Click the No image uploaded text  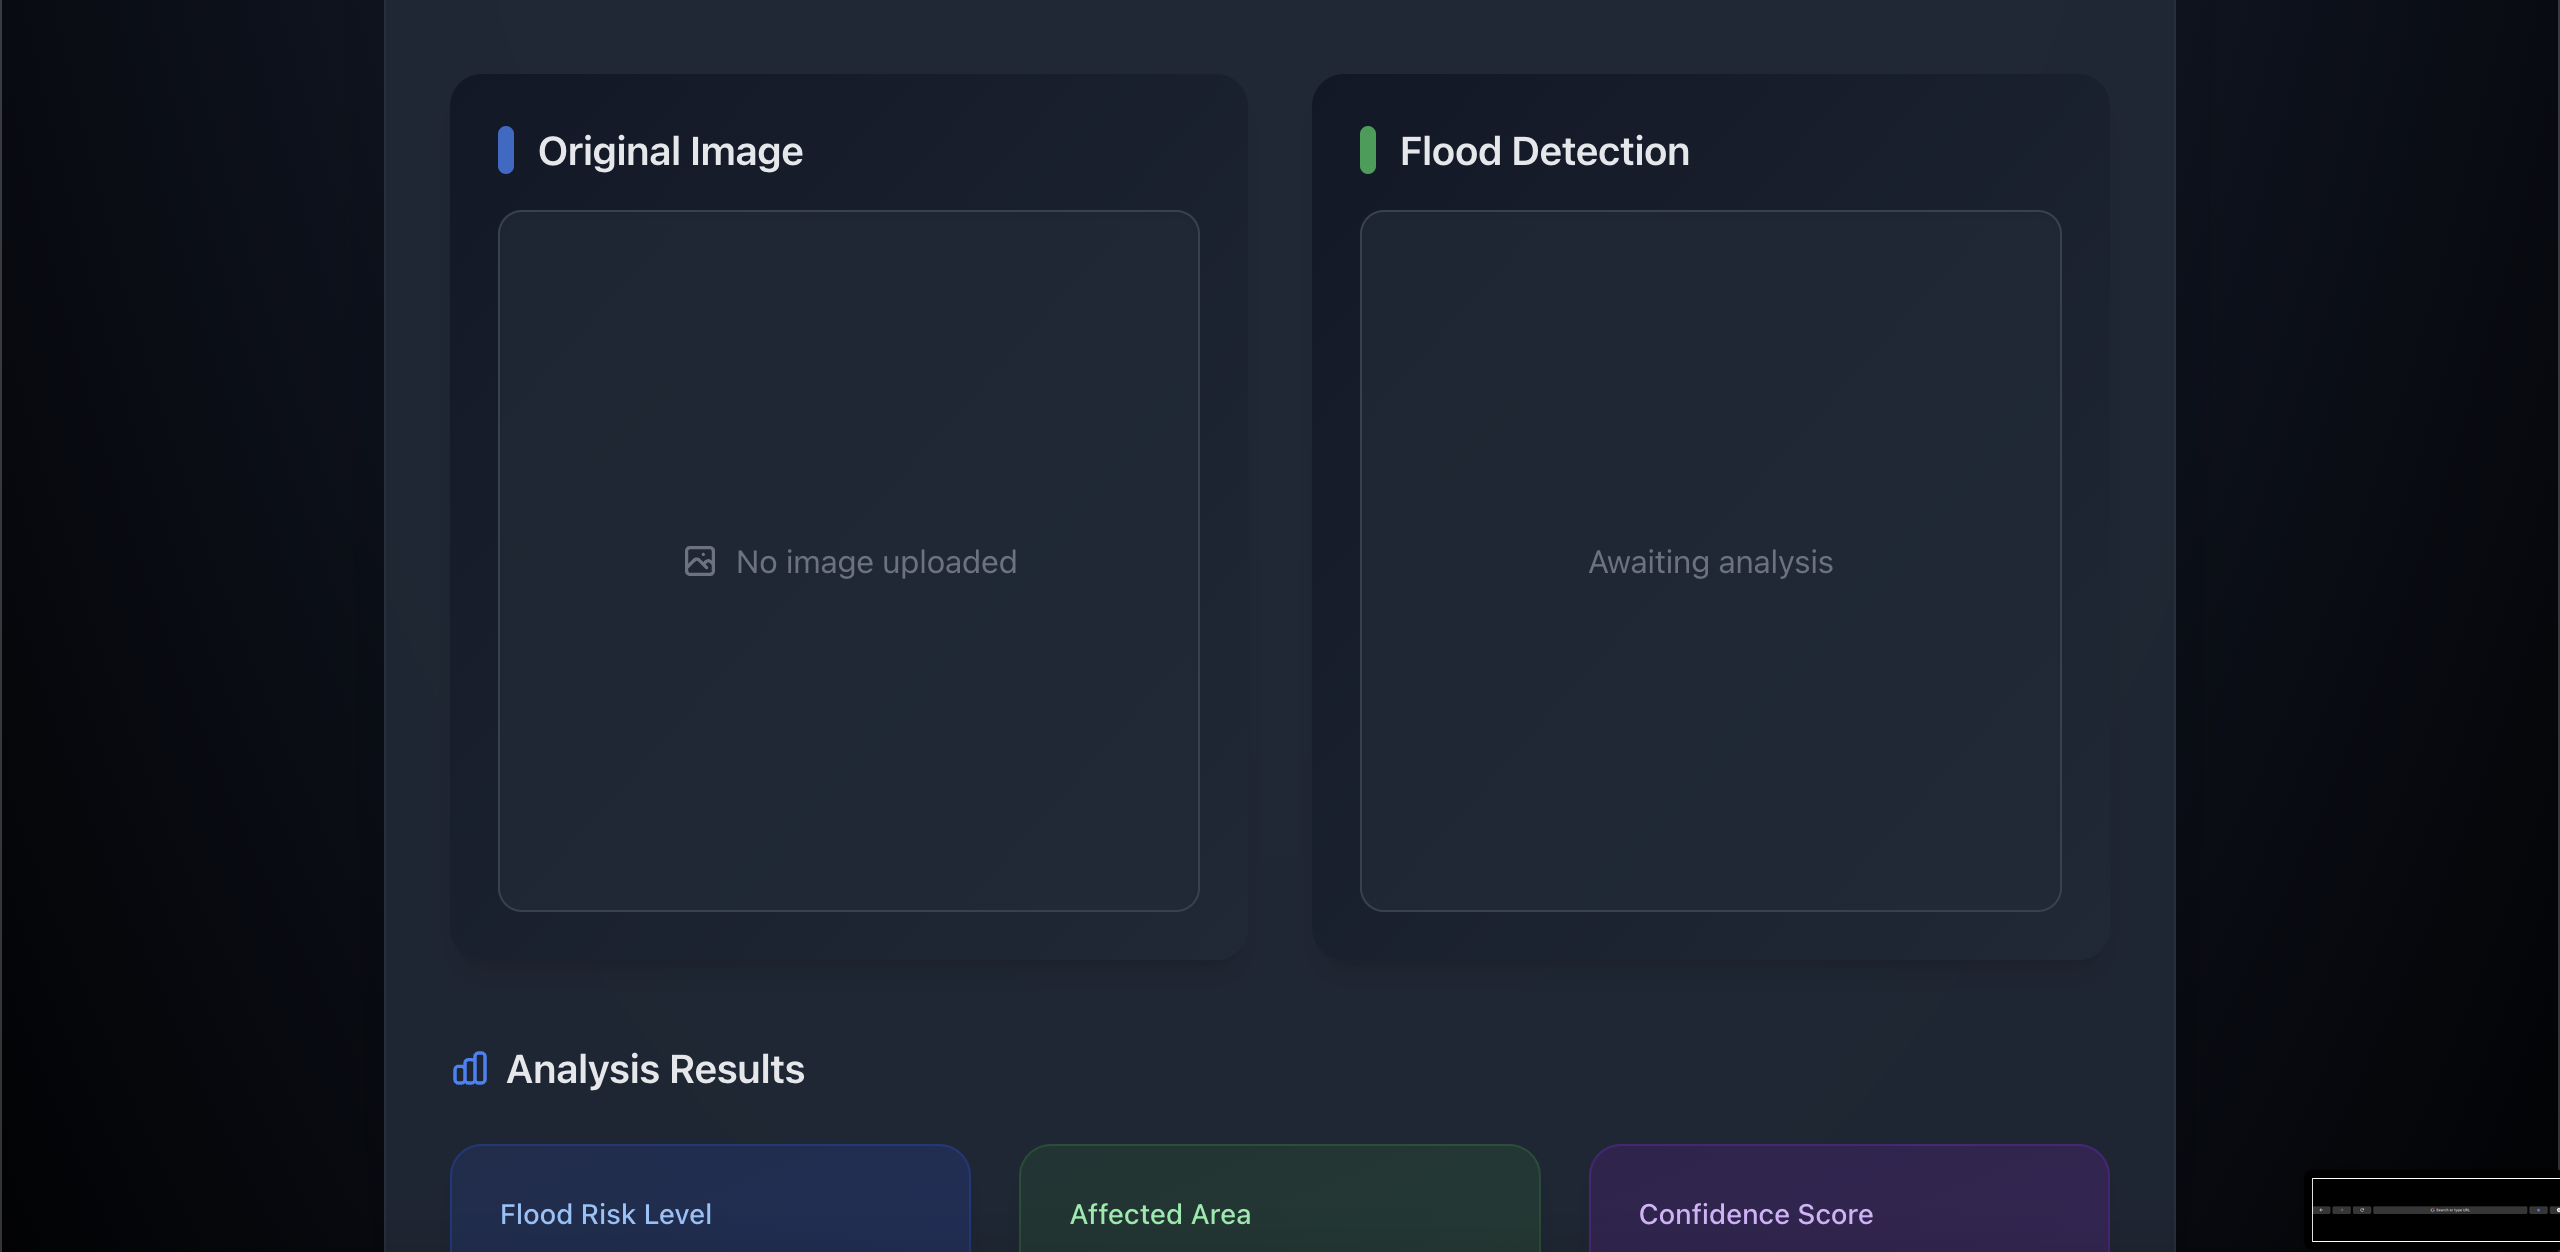[876, 562]
